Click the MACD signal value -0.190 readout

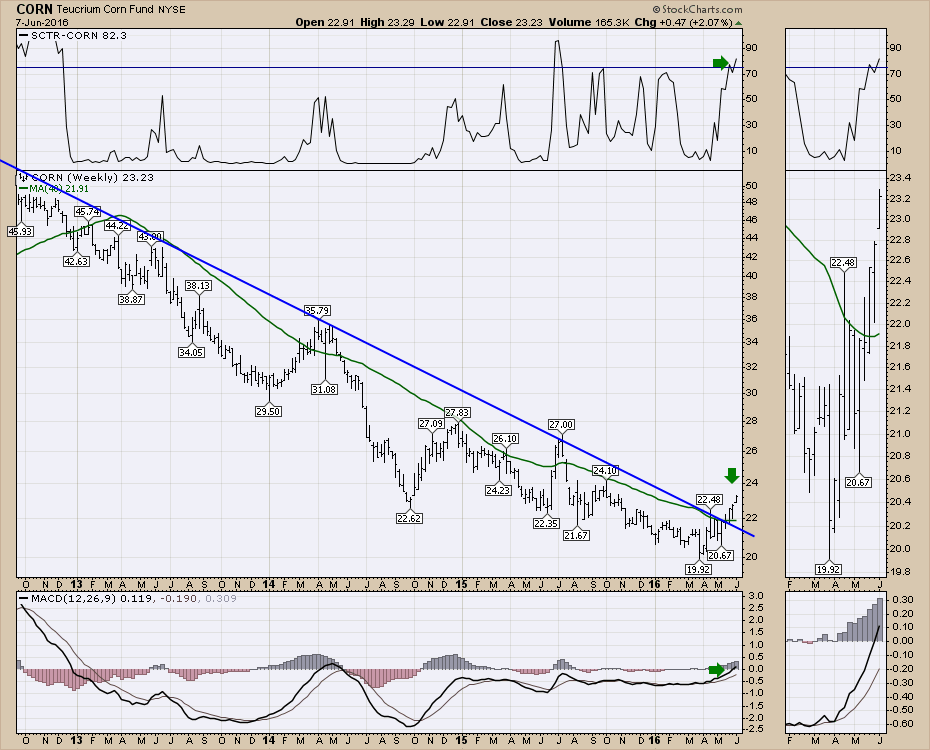179,599
